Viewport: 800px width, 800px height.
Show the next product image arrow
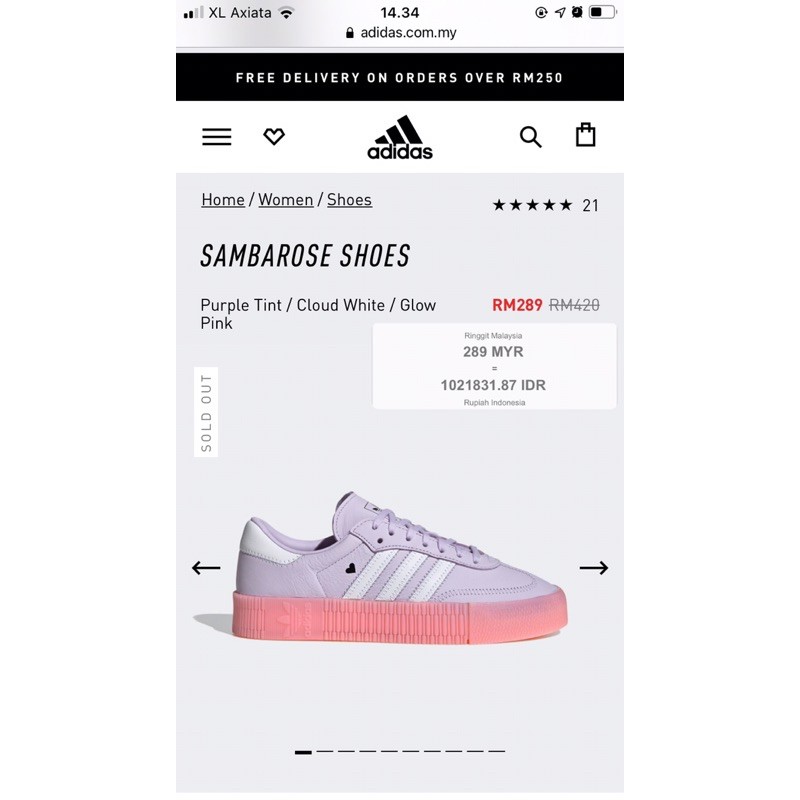(x=594, y=568)
